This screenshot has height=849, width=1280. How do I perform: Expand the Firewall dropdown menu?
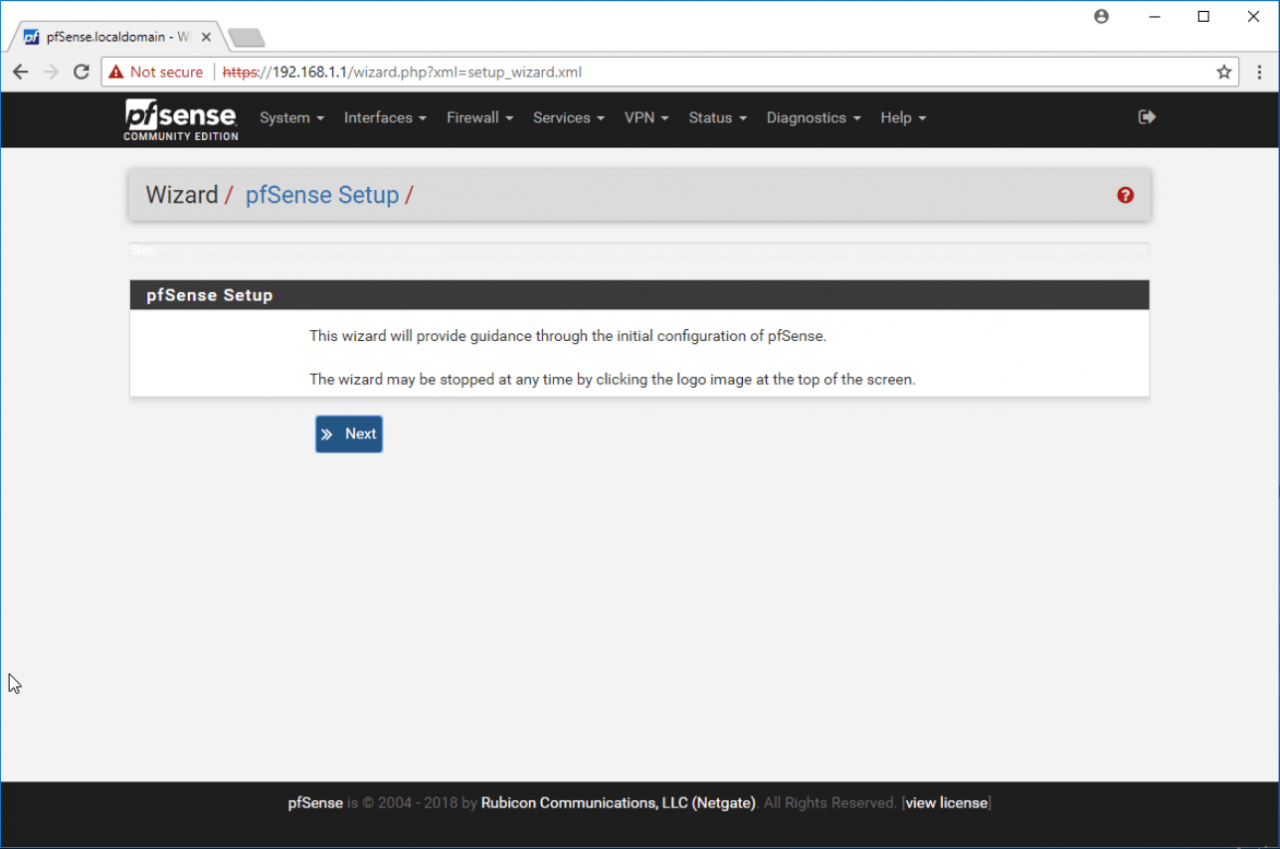point(479,118)
